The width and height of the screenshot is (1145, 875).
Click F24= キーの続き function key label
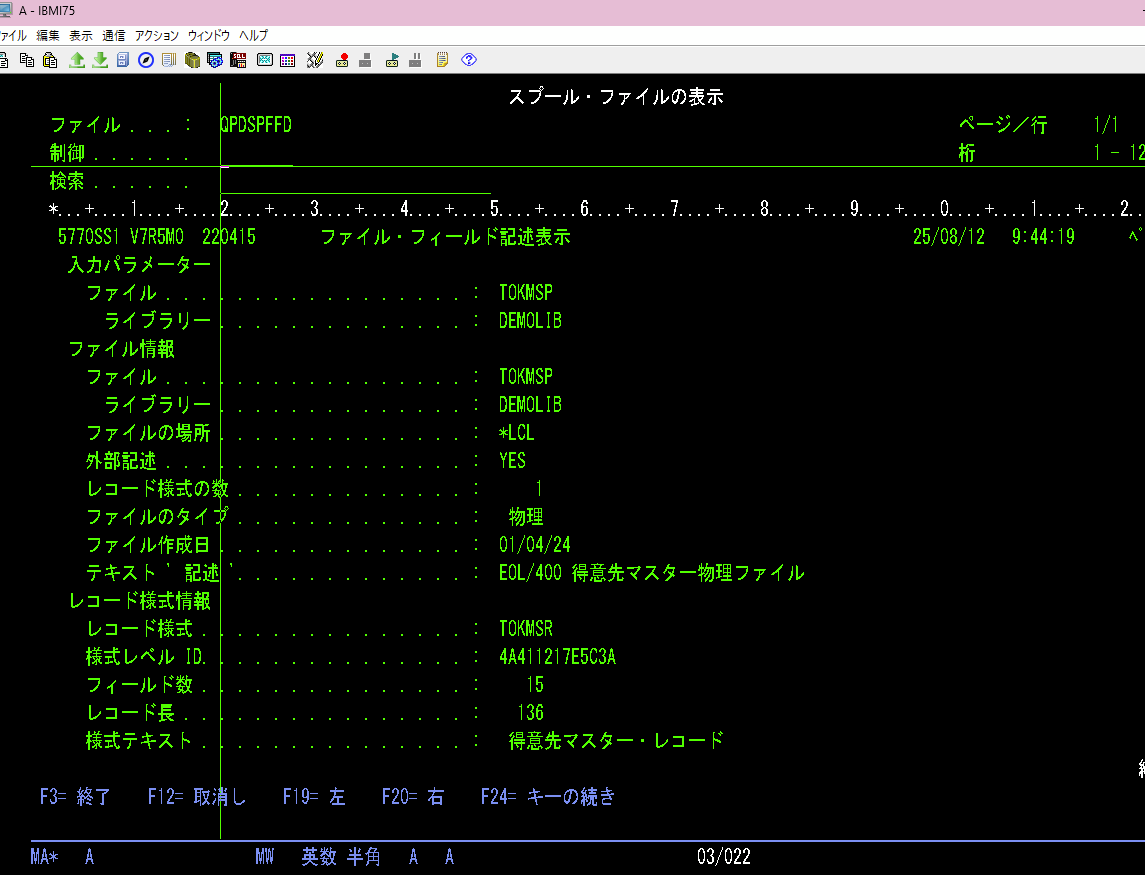548,796
